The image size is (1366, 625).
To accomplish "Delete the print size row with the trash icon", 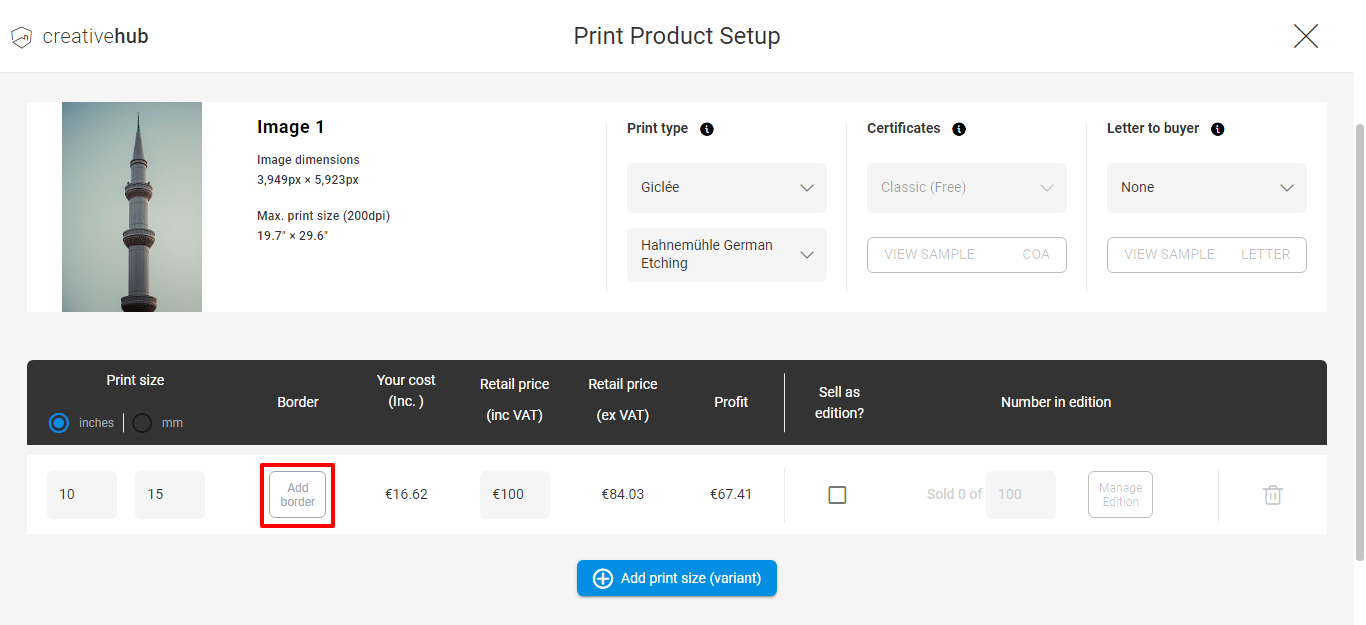I will (1272, 494).
